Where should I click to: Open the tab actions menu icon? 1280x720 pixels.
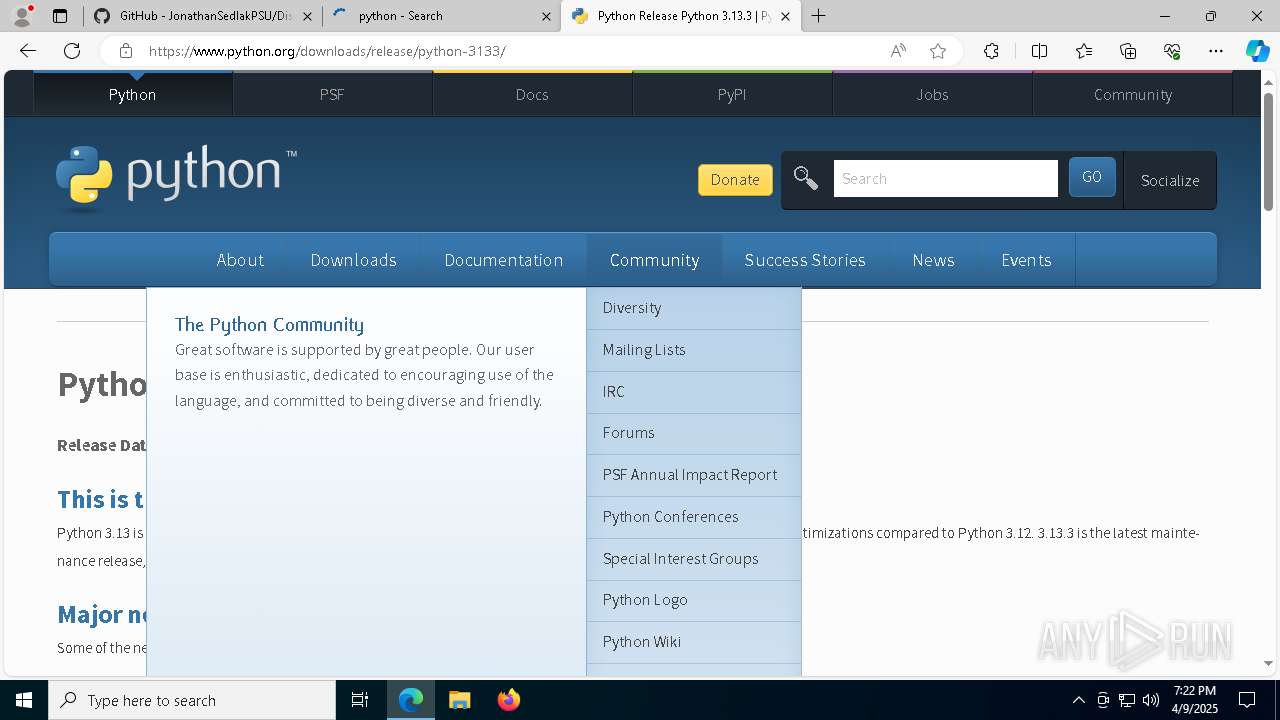60,16
